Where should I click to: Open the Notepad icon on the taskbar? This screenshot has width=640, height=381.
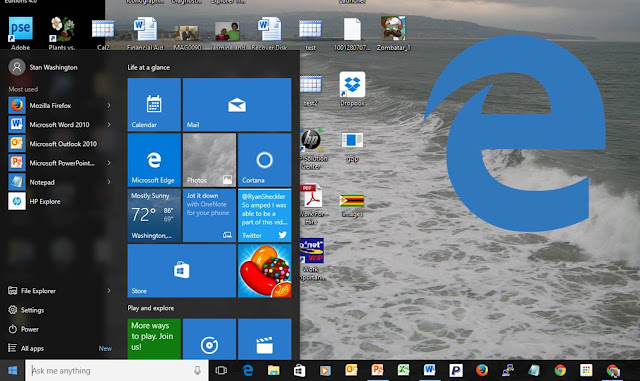coord(534,370)
